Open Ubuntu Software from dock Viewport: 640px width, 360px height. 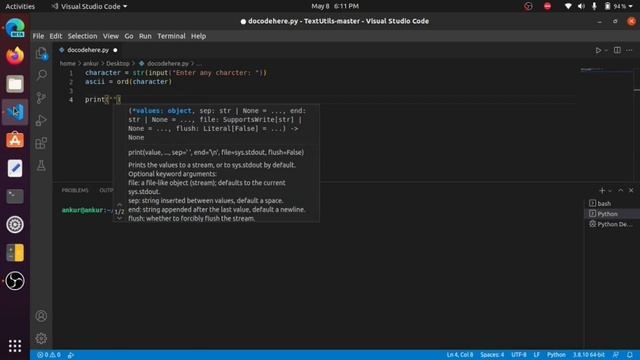coord(15,140)
